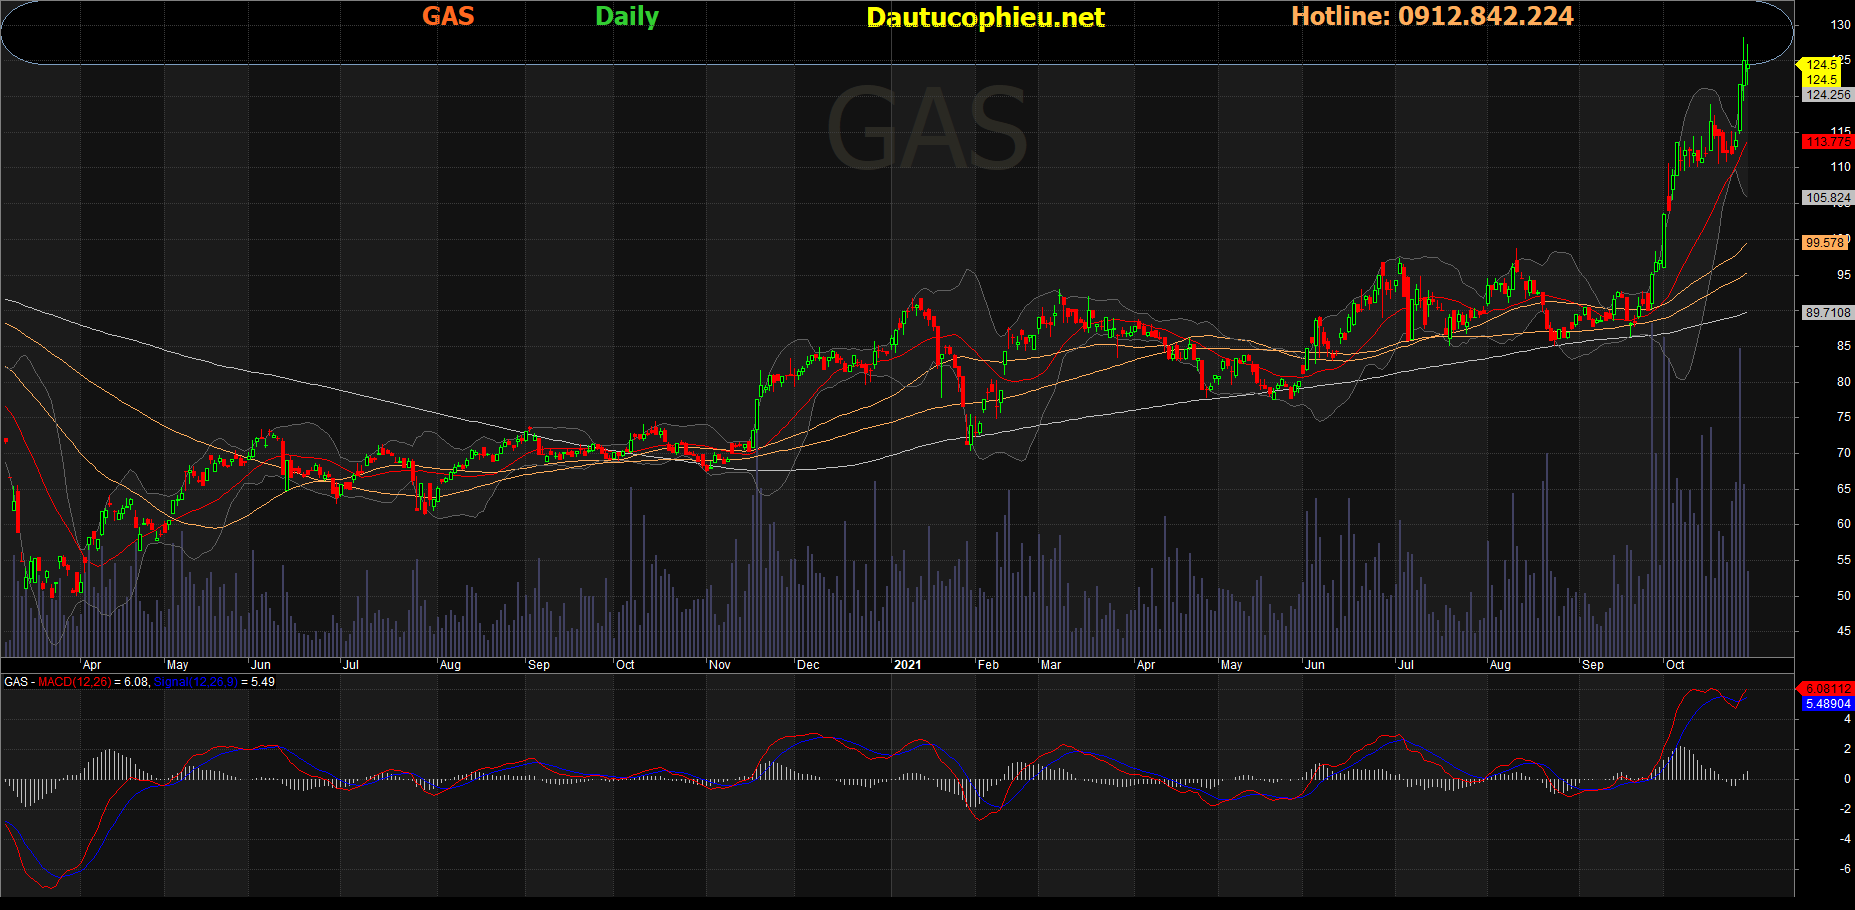Click the orange 99.578 price tag
The height and width of the screenshot is (910, 1855).
tap(1824, 243)
